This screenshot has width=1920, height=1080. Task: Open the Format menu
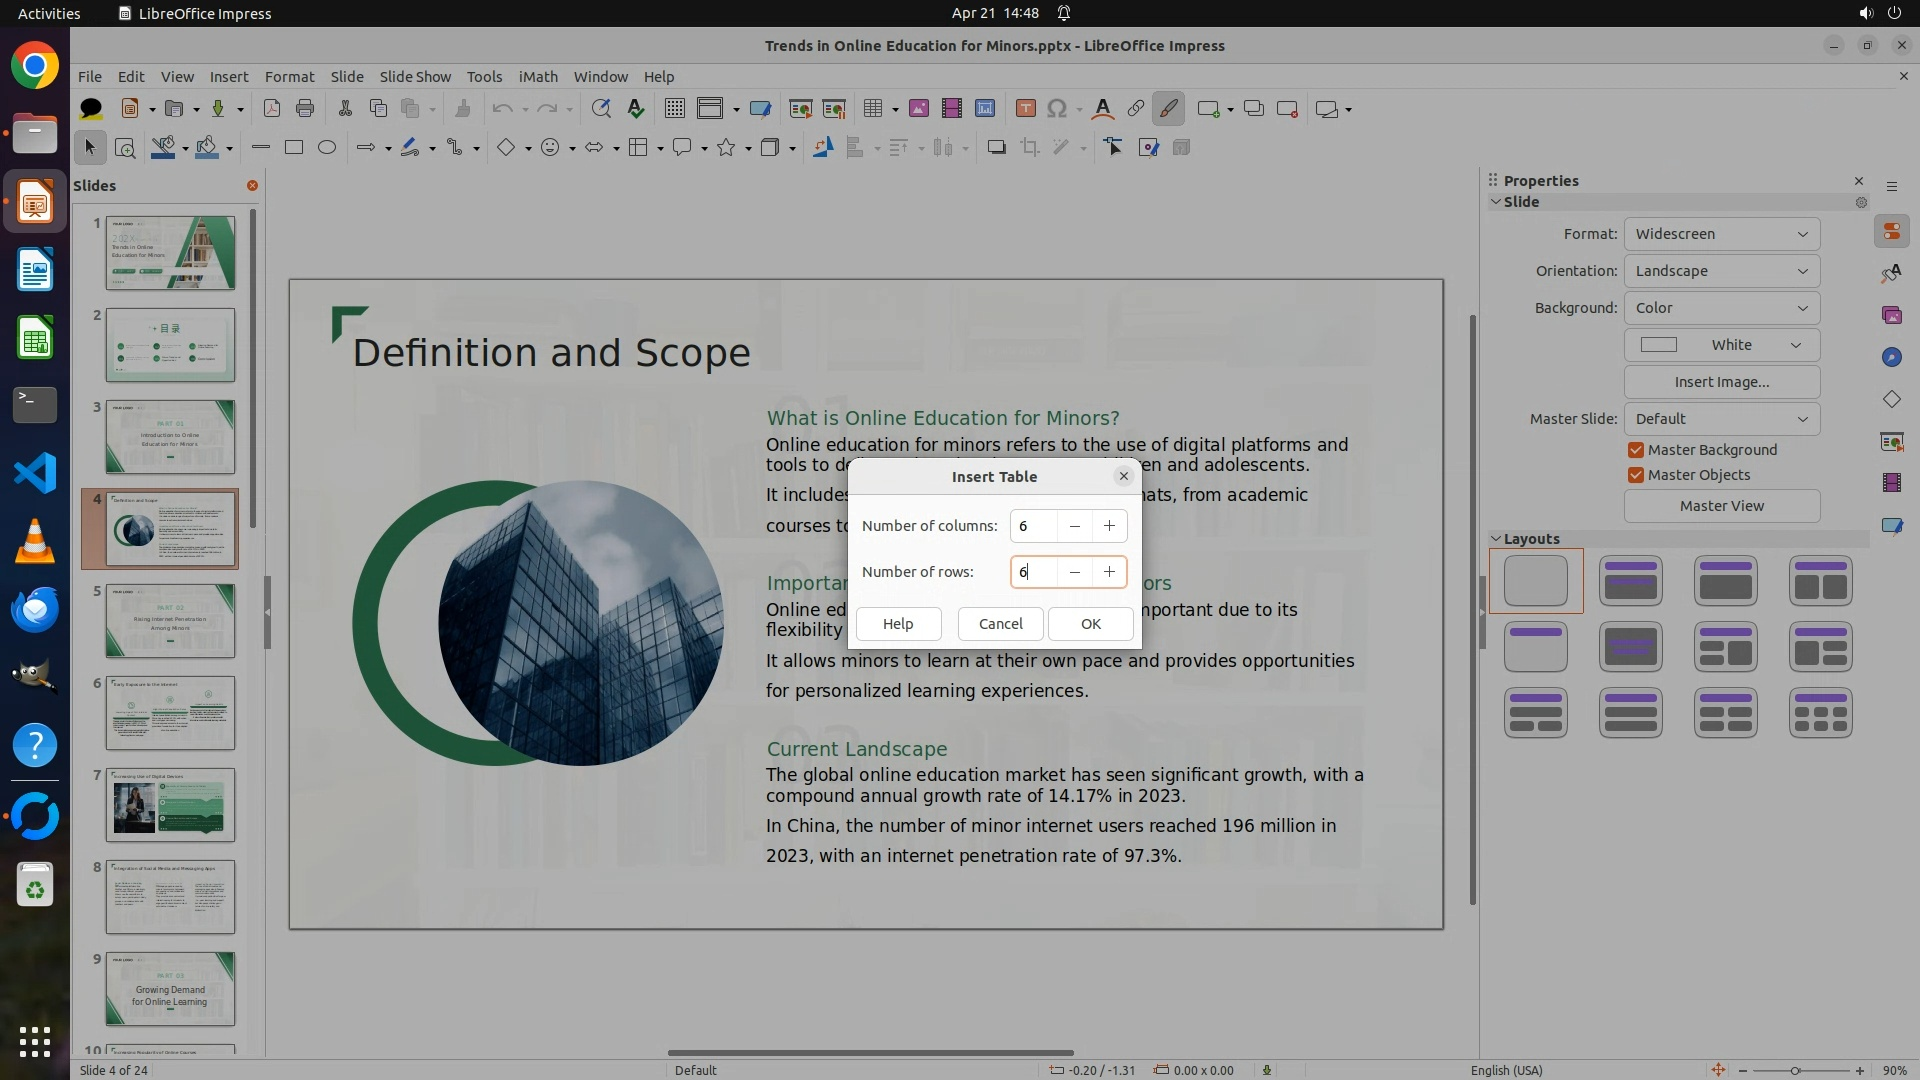(289, 77)
